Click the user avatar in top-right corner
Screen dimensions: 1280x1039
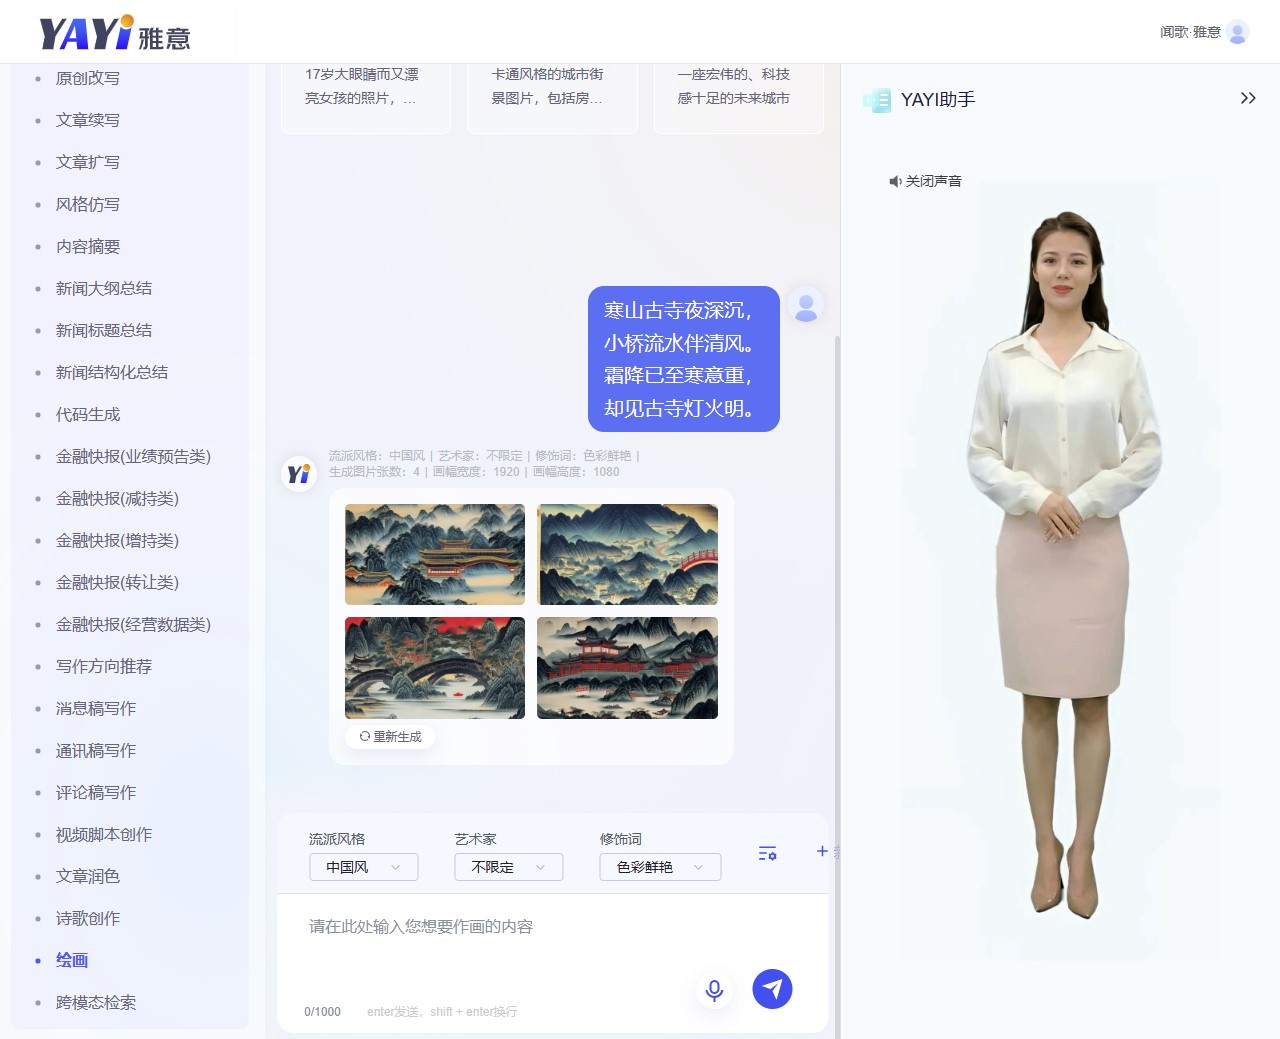point(1237,32)
